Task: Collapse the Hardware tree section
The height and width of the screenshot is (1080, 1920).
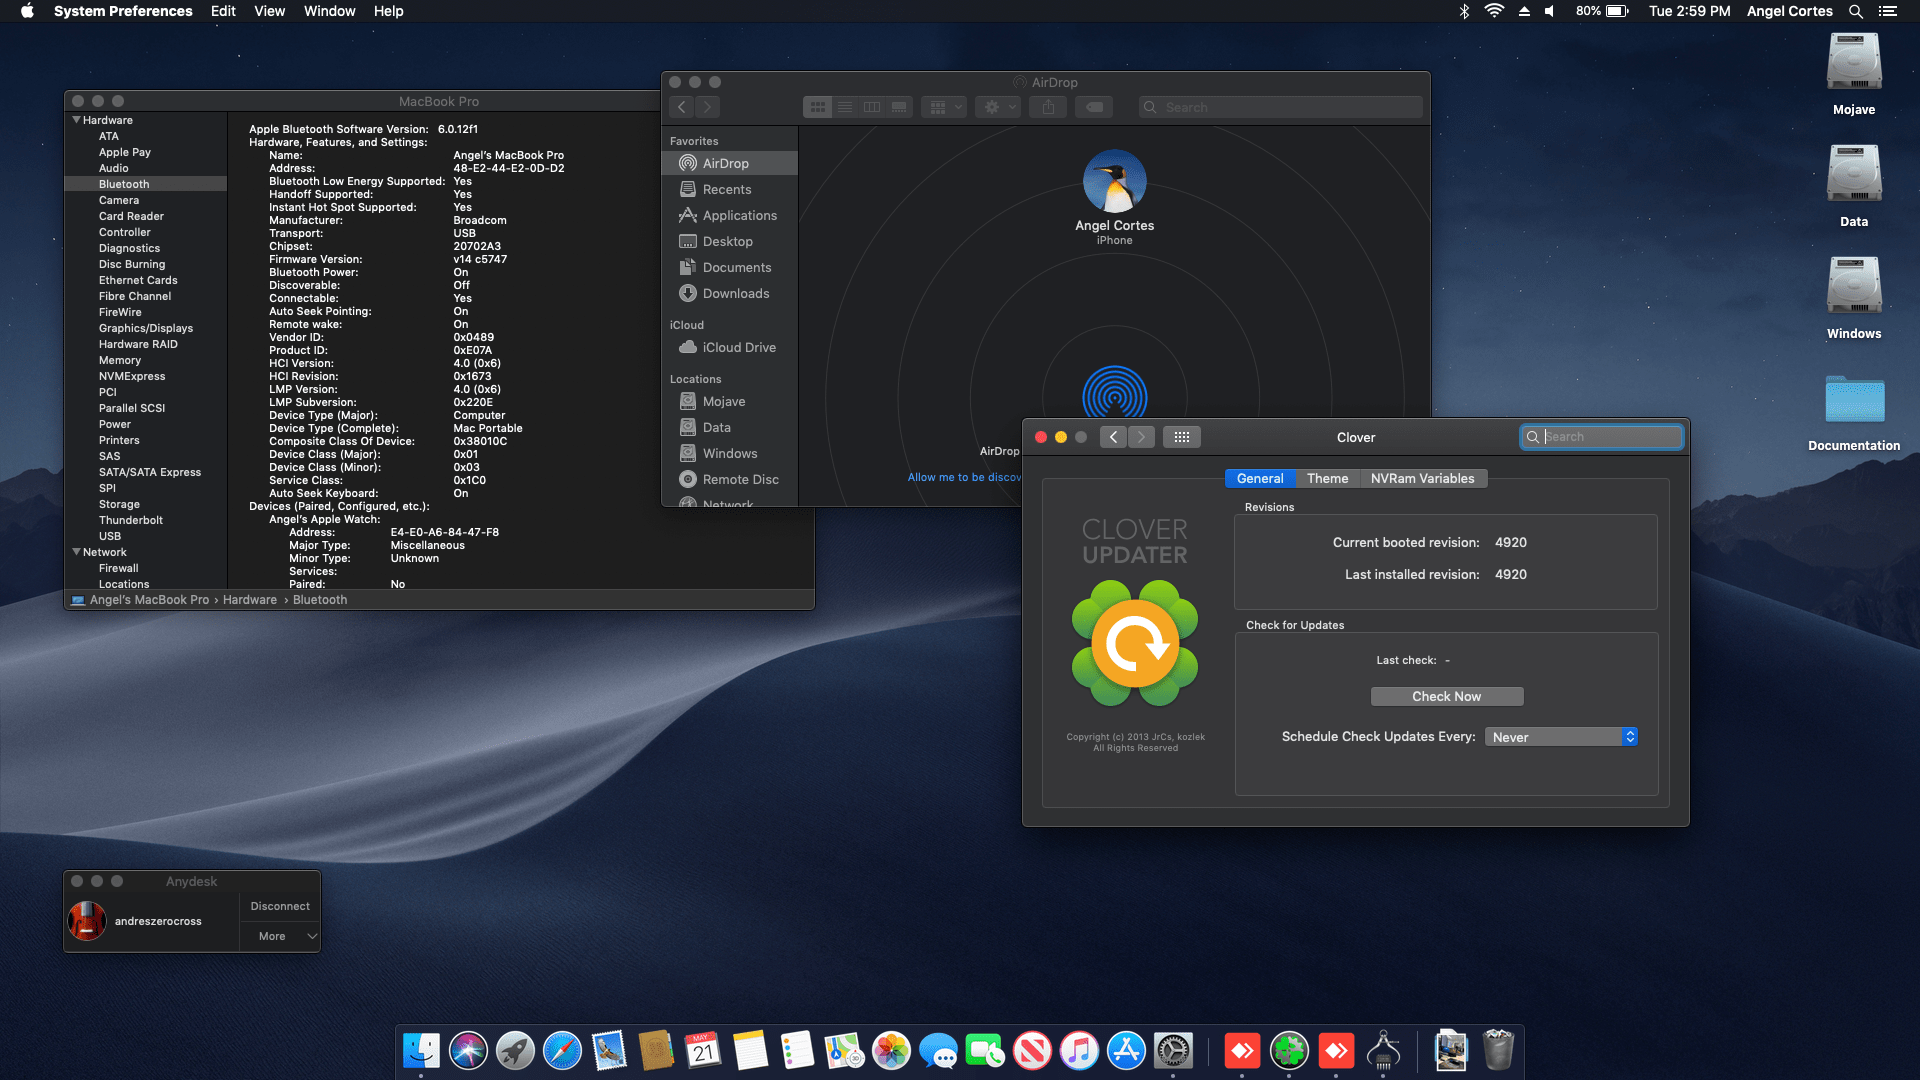Action: (x=77, y=120)
